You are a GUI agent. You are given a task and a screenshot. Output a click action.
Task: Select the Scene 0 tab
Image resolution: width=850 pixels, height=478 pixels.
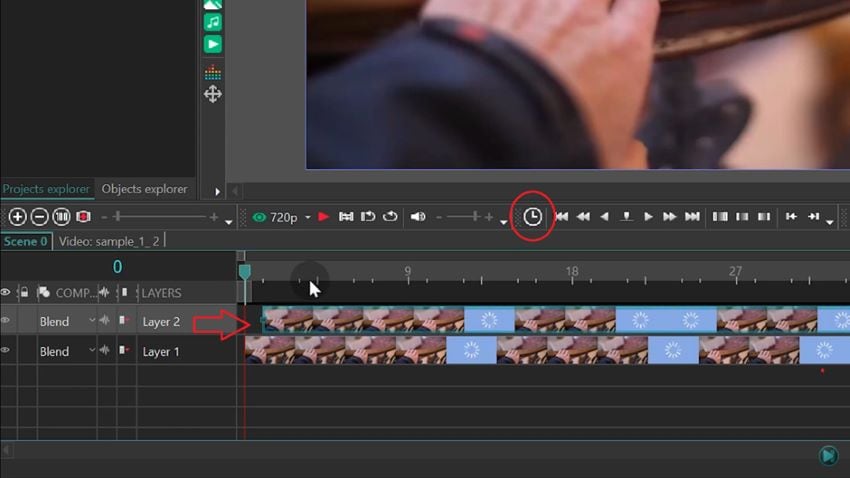click(25, 242)
